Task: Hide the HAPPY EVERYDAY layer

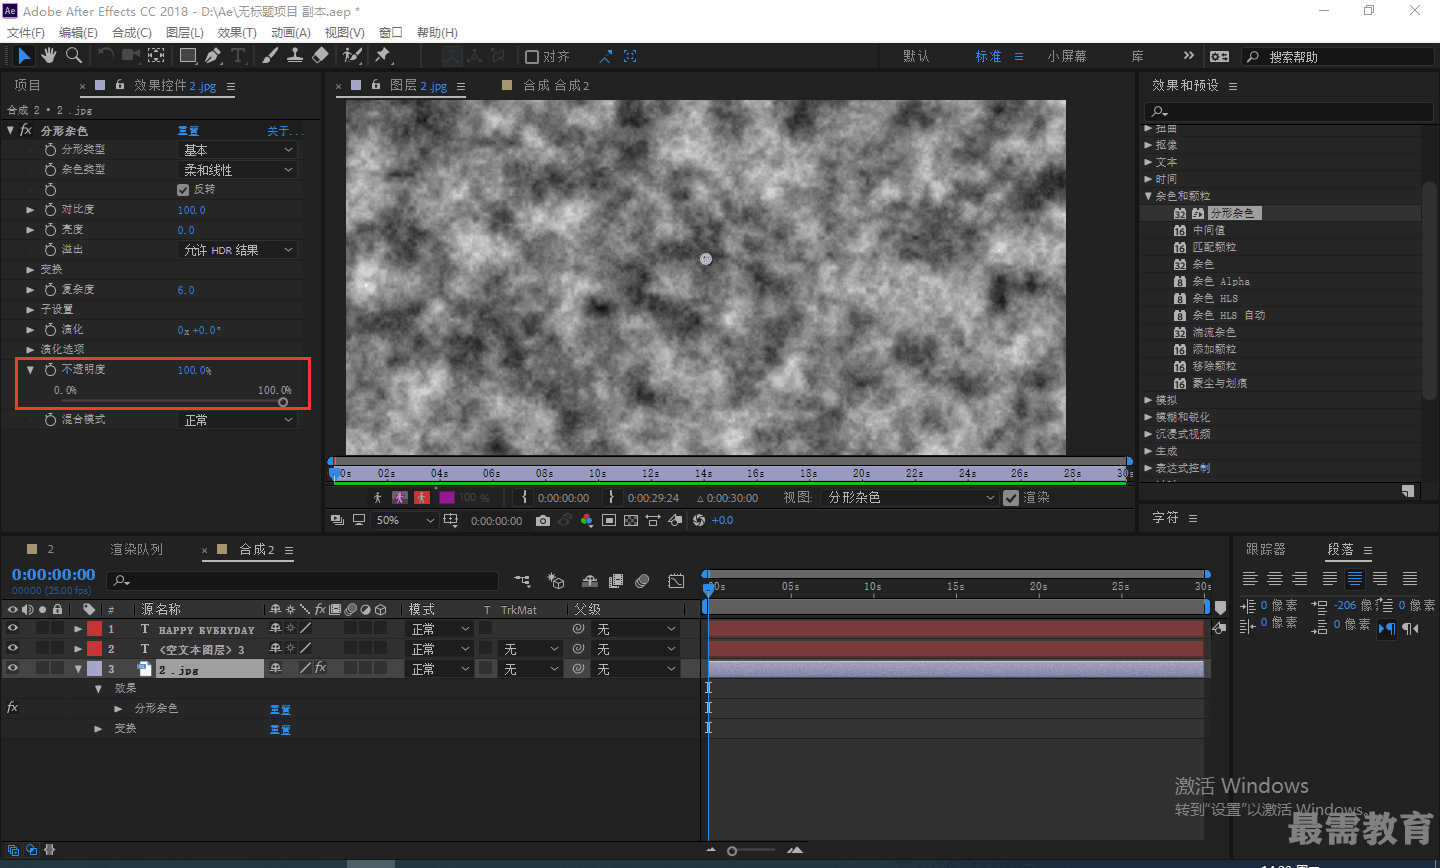Action: [13, 629]
